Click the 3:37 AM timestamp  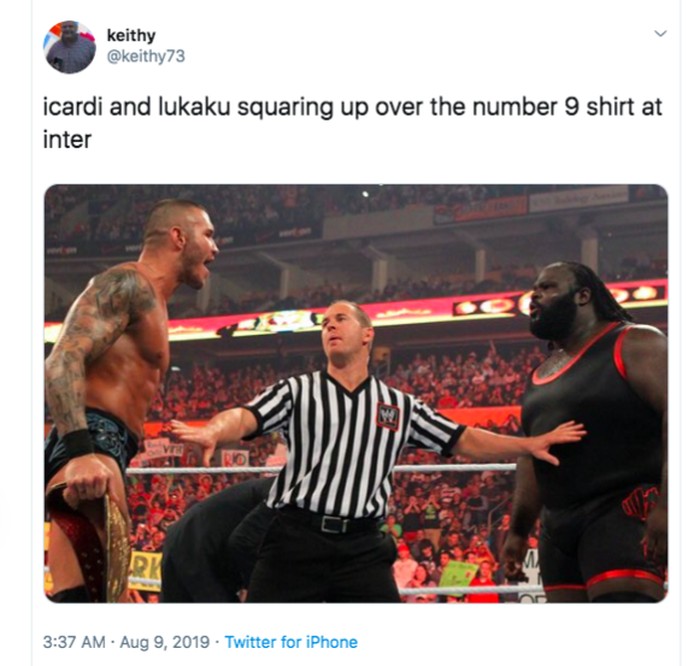pyautogui.click(x=74, y=642)
